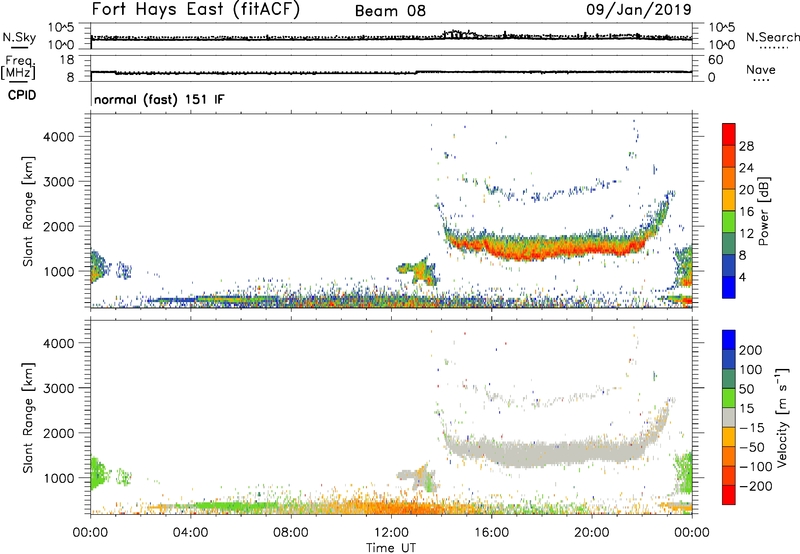800x554 pixels.
Task: Select the "4" tick on Power color bar
Action: [x=742, y=277]
